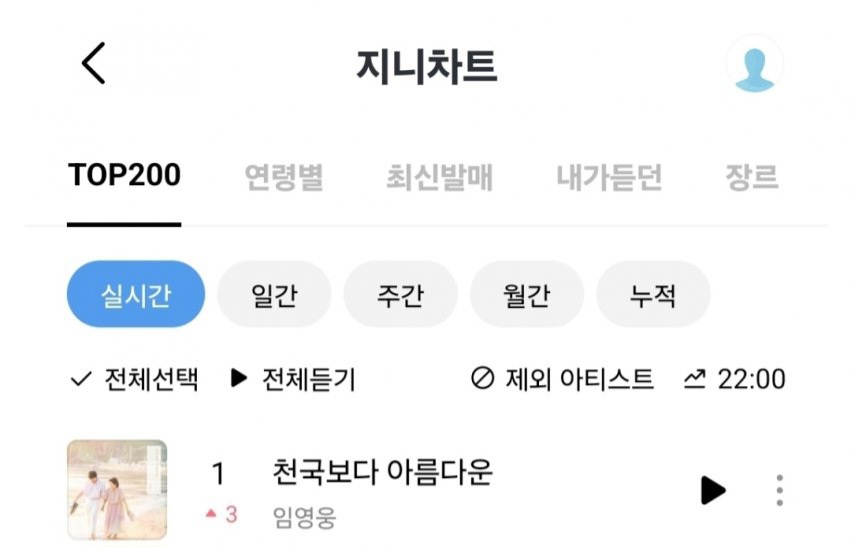850x547 pixels.
Task: Switch to the TOP200 tab
Action: pos(124,176)
